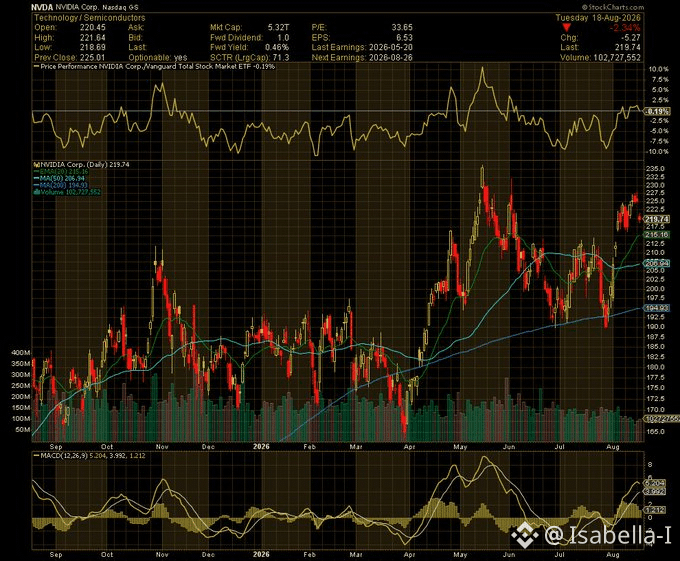Click the -0.19% tag on the performance axis
This screenshot has height=561, width=680.
pos(657,111)
